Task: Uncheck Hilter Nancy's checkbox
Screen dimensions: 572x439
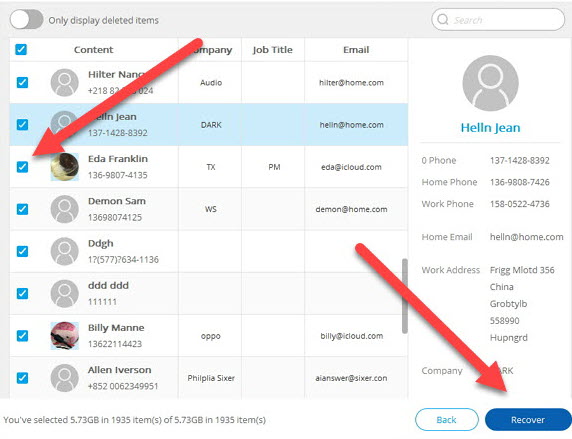Action: pyautogui.click(x=22, y=82)
